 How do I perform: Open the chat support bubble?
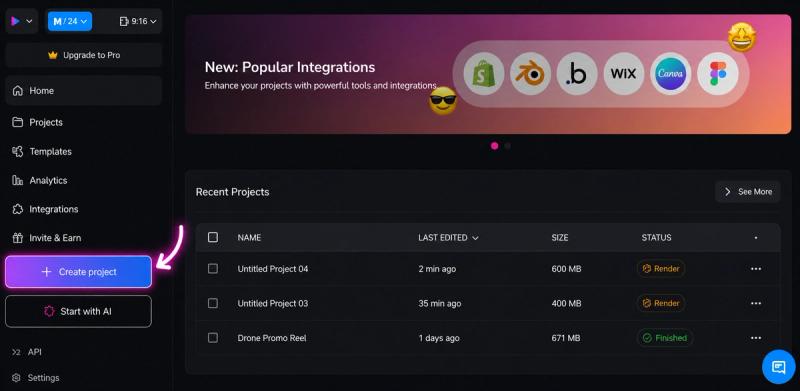779,367
